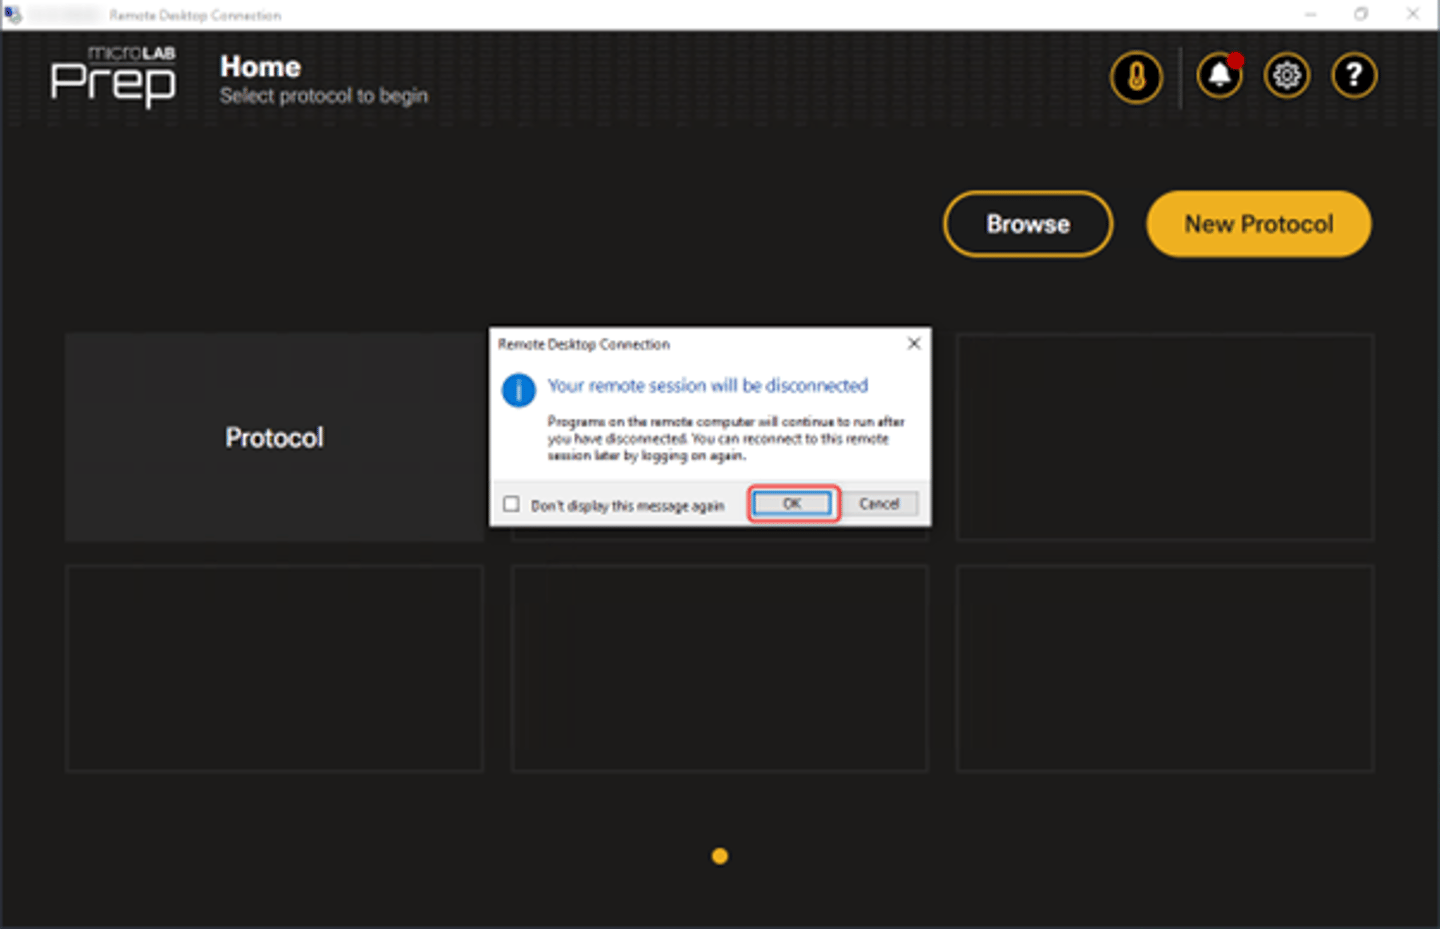Click 'Your remote session will be disconnected' text
Viewport: 1440px width, 929px height.
(x=708, y=385)
